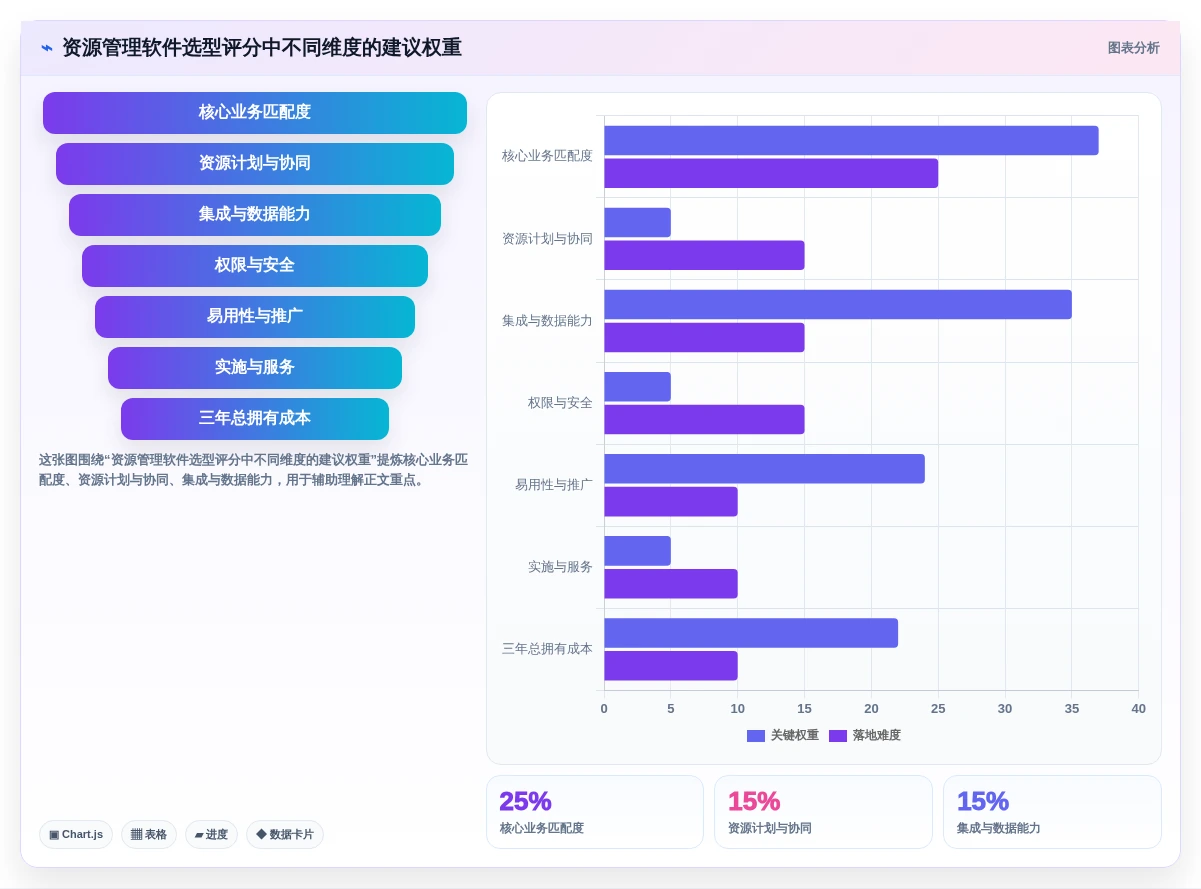Click the x-axis tick value 40
The height and width of the screenshot is (889, 1201).
tap(1138, 709)
